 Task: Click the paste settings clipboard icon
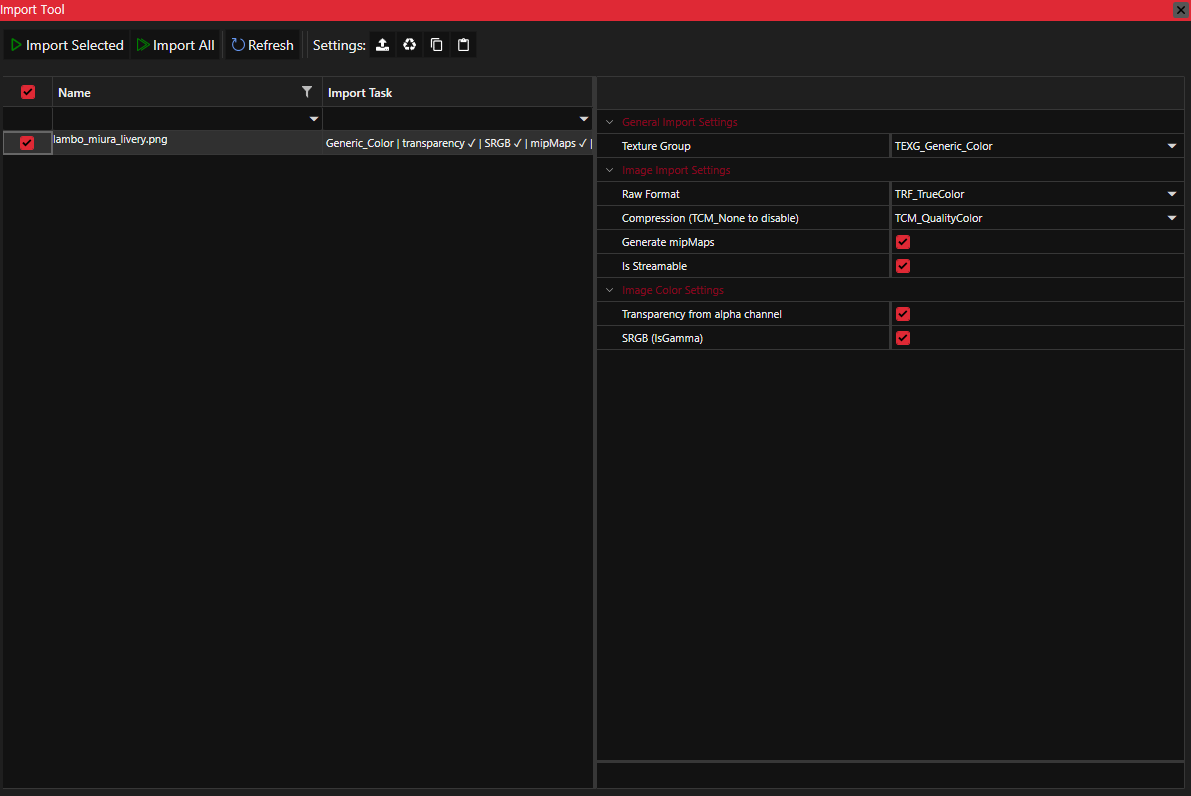(x=463, y=45)
